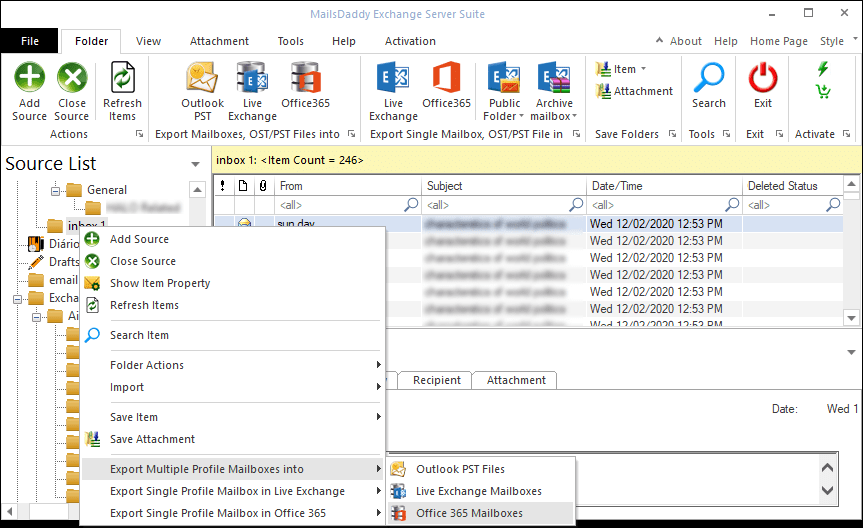
Task: Sort by the item type page column
Action: point(243,186)
